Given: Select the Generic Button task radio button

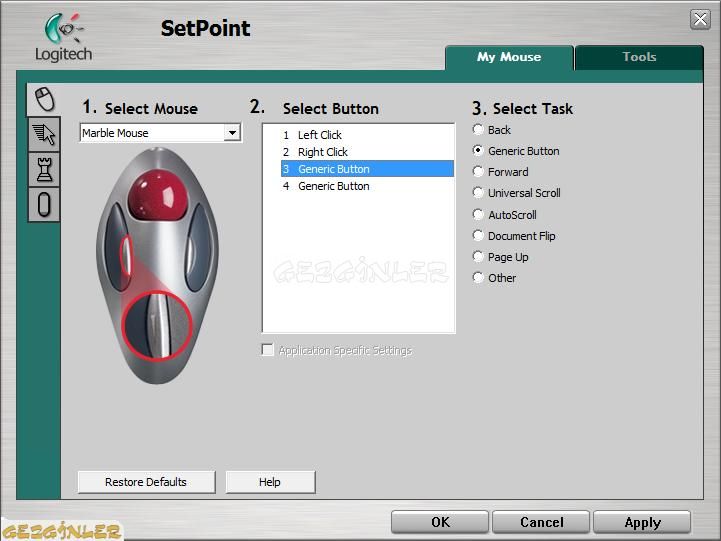Looking at the screenshot, I should [478, 150].
